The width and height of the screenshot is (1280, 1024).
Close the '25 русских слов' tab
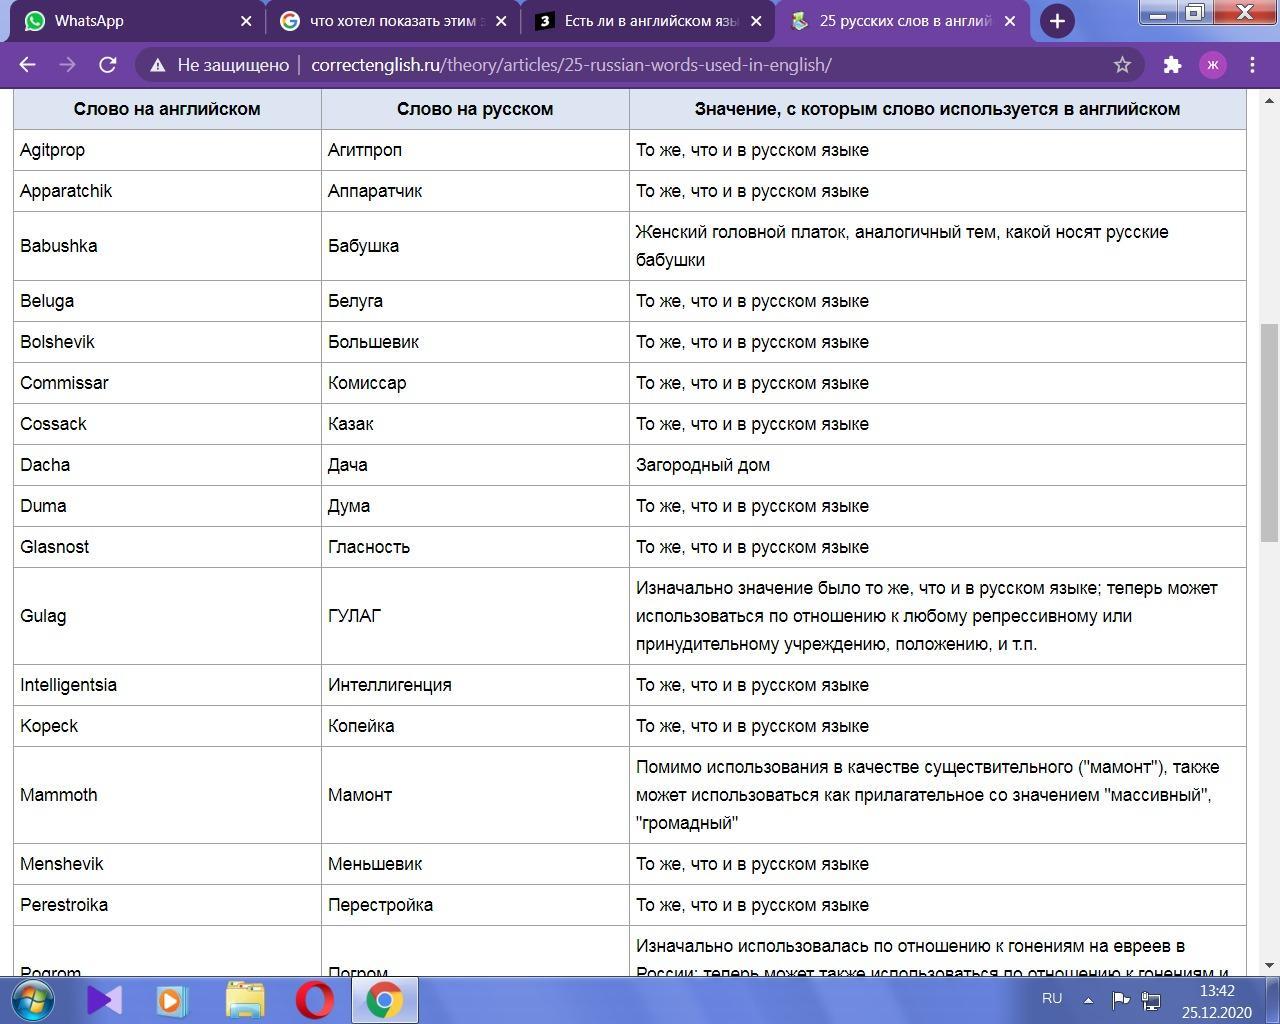1010,21
